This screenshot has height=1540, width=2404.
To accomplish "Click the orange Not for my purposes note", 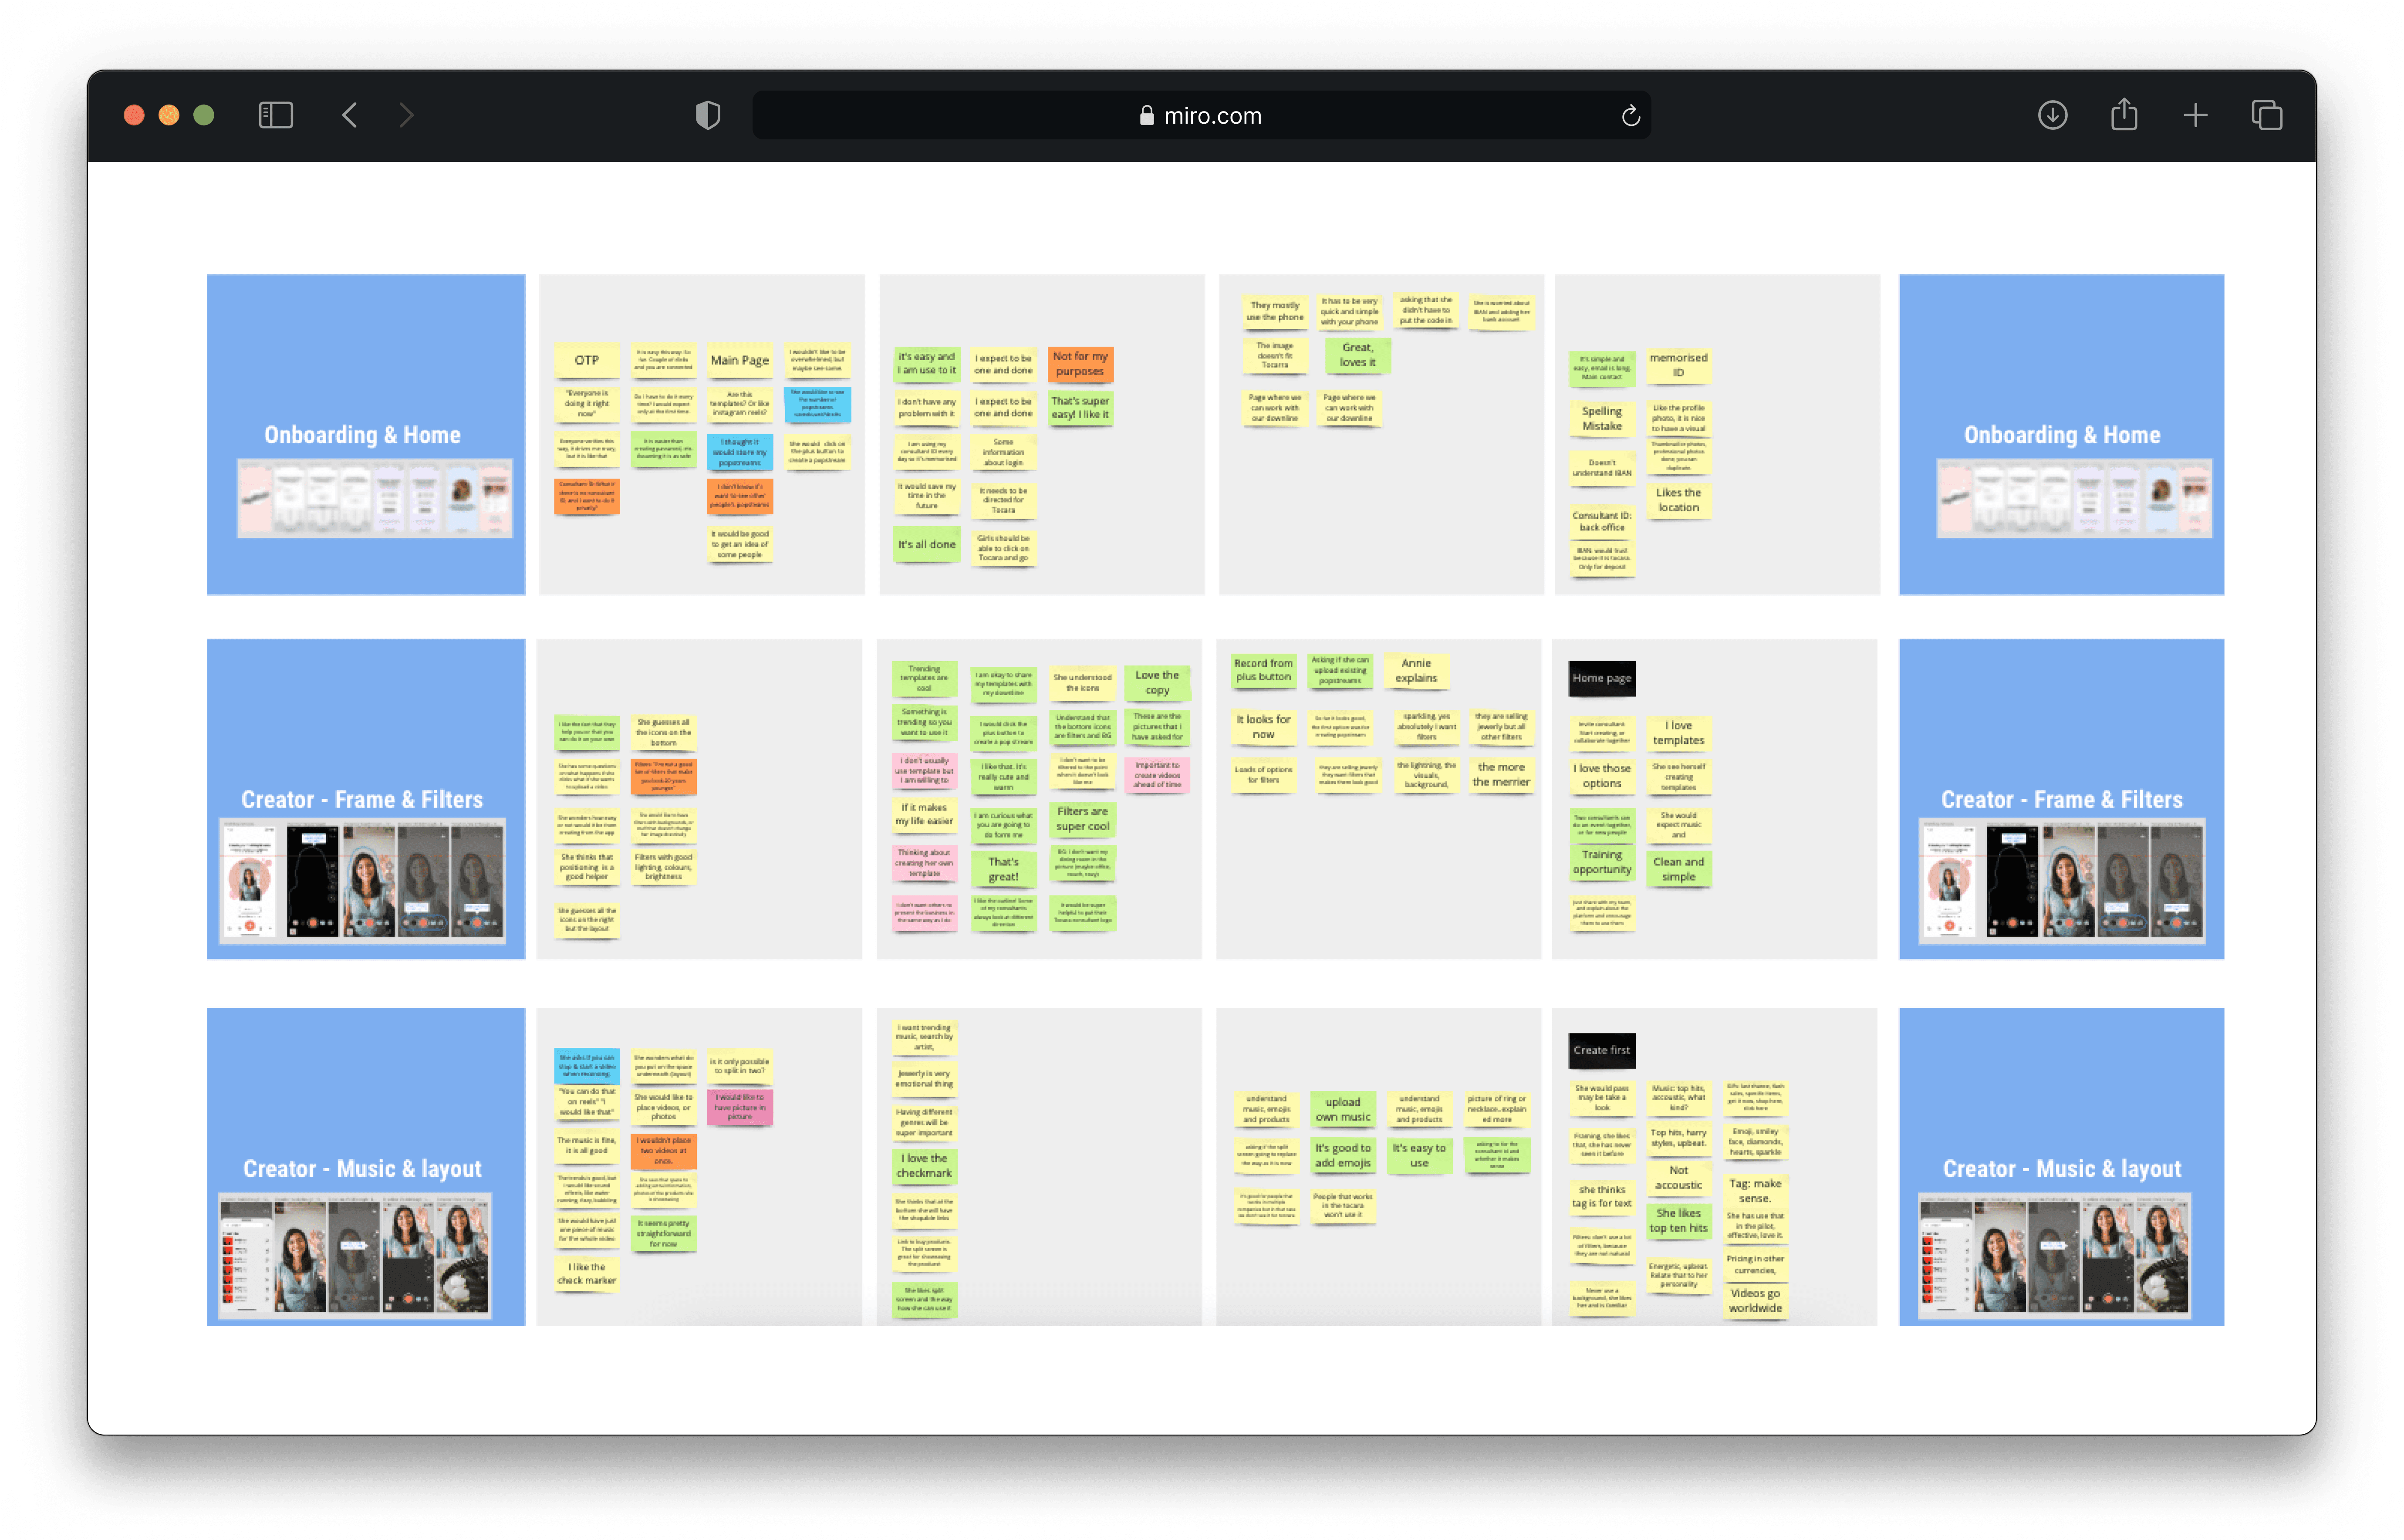I will pyautogui.click(x=1080, y=364).
